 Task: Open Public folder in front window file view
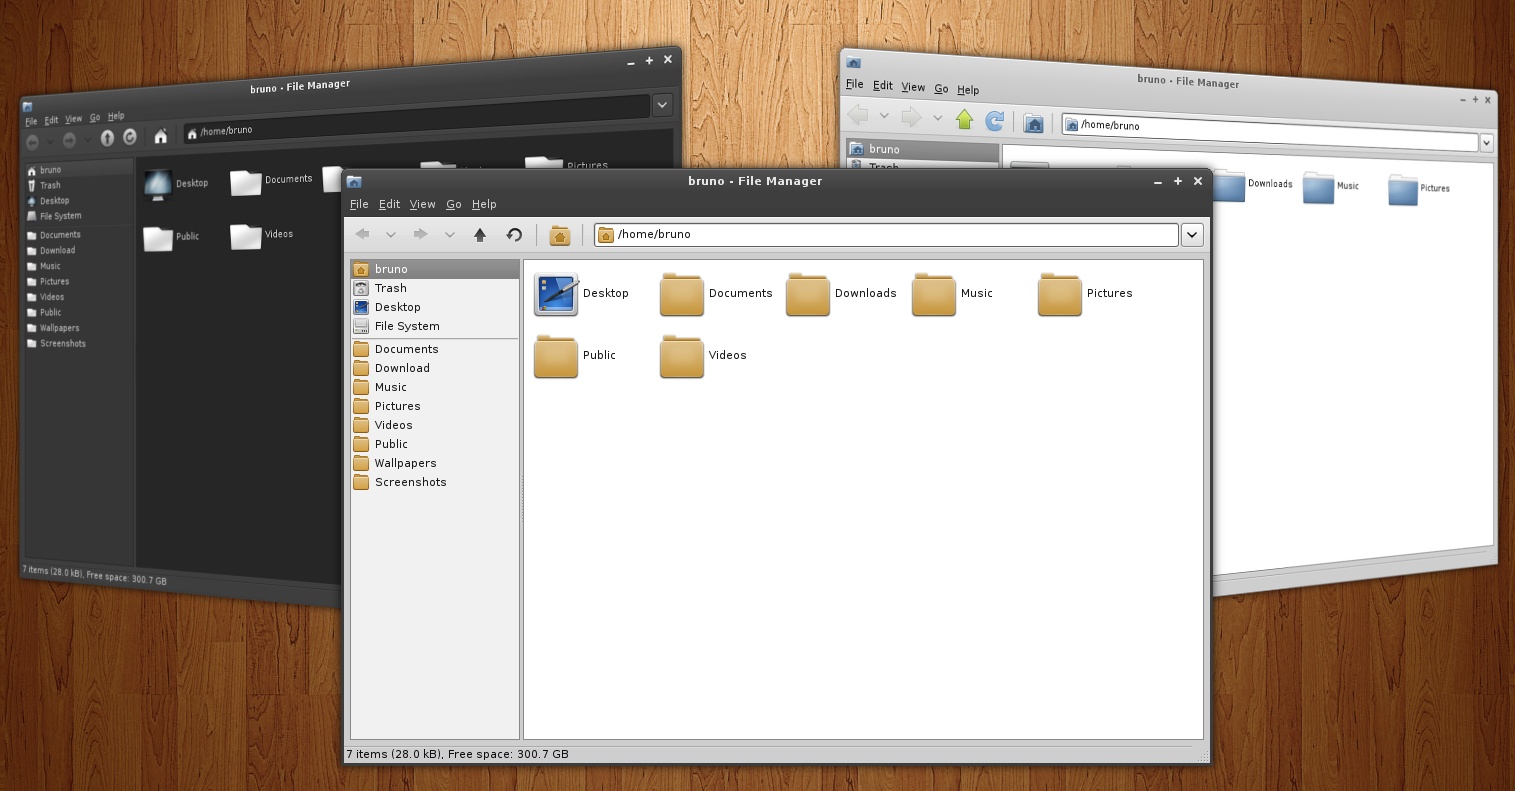click(x=556, y=356)
